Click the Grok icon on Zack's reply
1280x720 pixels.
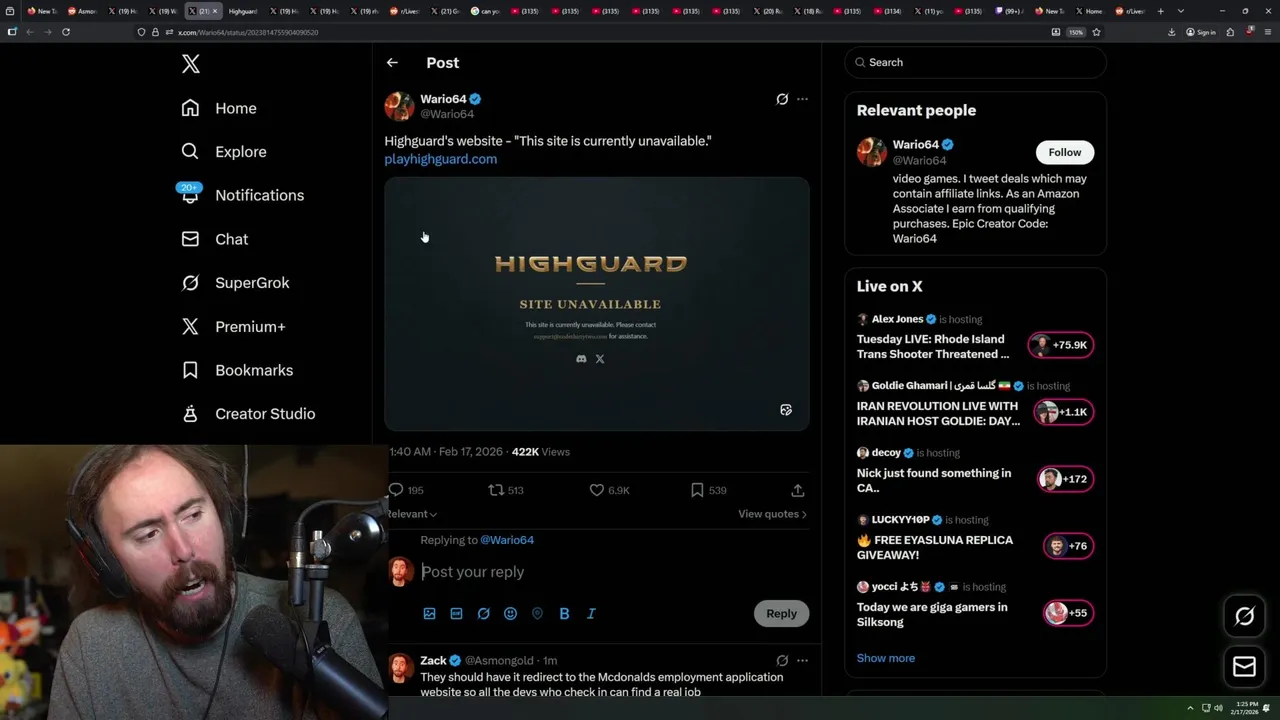click(782, 660)
